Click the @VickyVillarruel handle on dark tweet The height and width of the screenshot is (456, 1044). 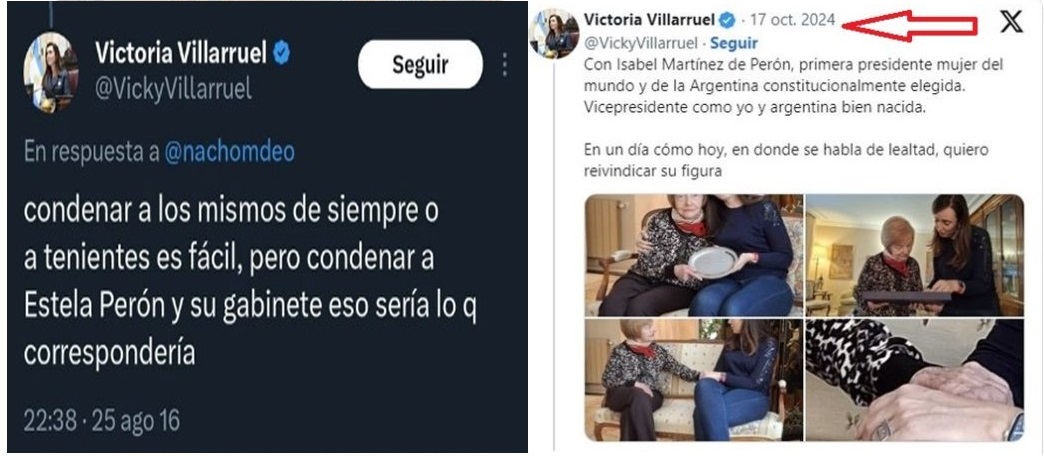click(173, 89)
